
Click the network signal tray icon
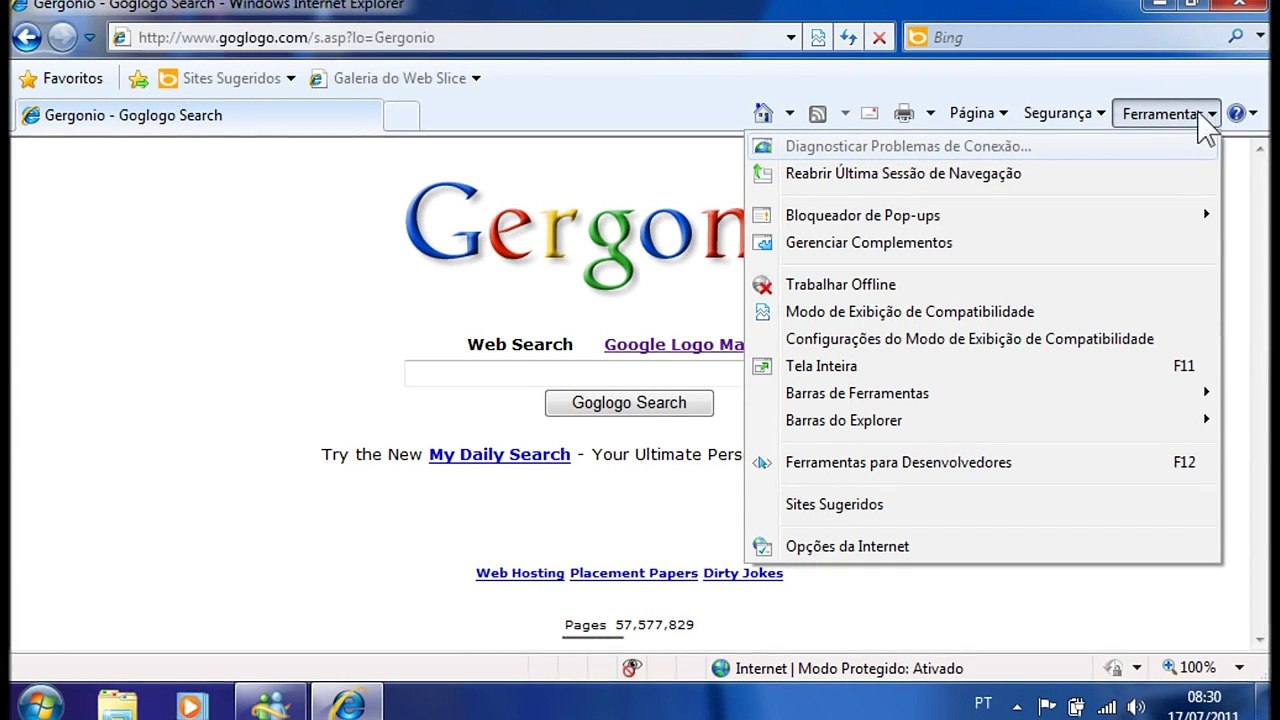1107,706
